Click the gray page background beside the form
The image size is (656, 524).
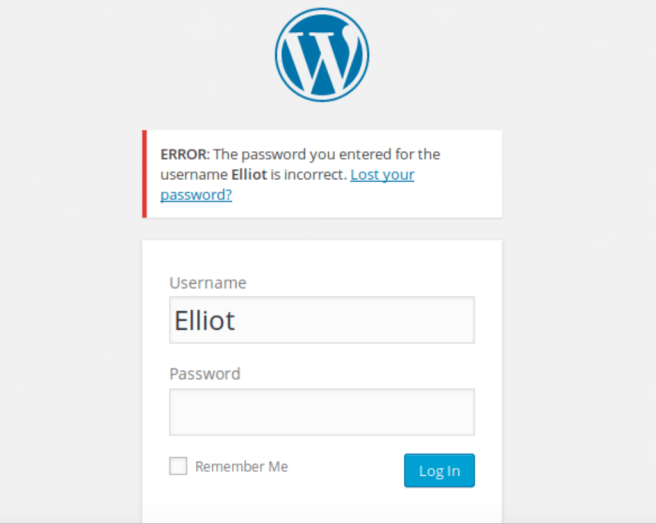click(x=70, y=350)
